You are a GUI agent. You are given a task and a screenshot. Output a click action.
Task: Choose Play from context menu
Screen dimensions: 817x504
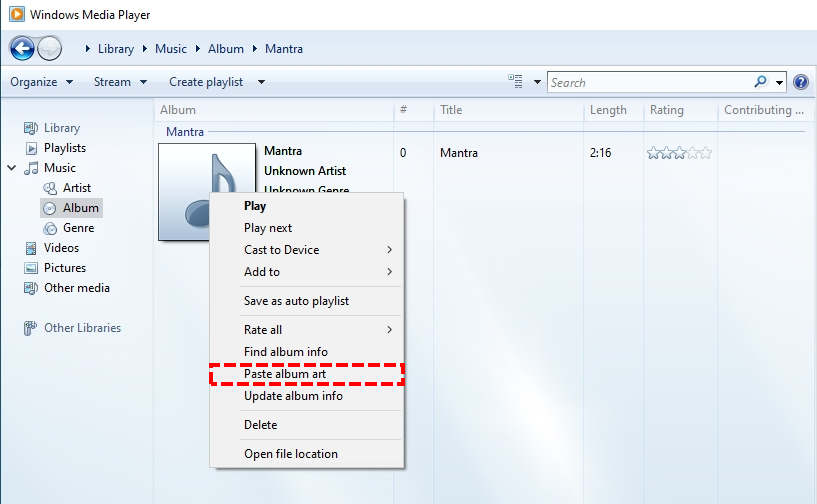click(307, 206)
